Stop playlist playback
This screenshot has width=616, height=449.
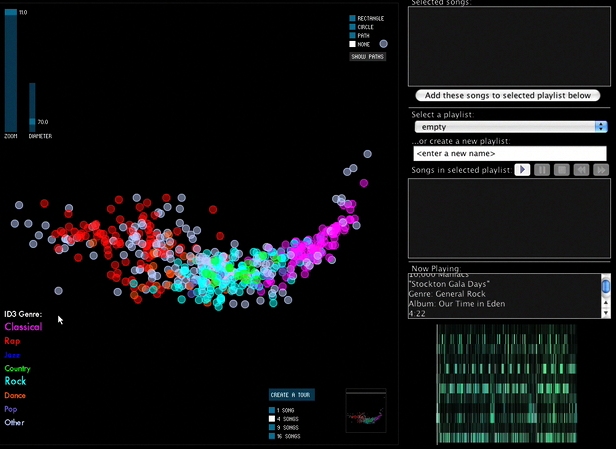[x=561, y=170]
